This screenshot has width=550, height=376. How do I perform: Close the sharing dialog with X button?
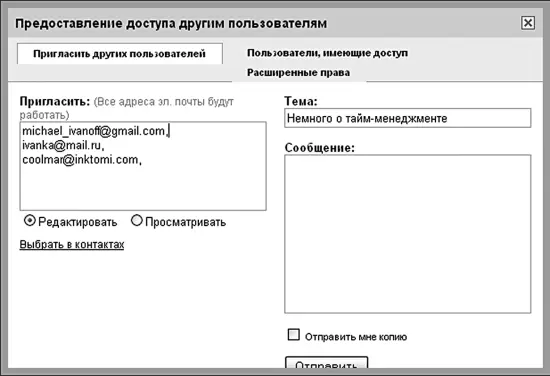(x=528, y=23)
